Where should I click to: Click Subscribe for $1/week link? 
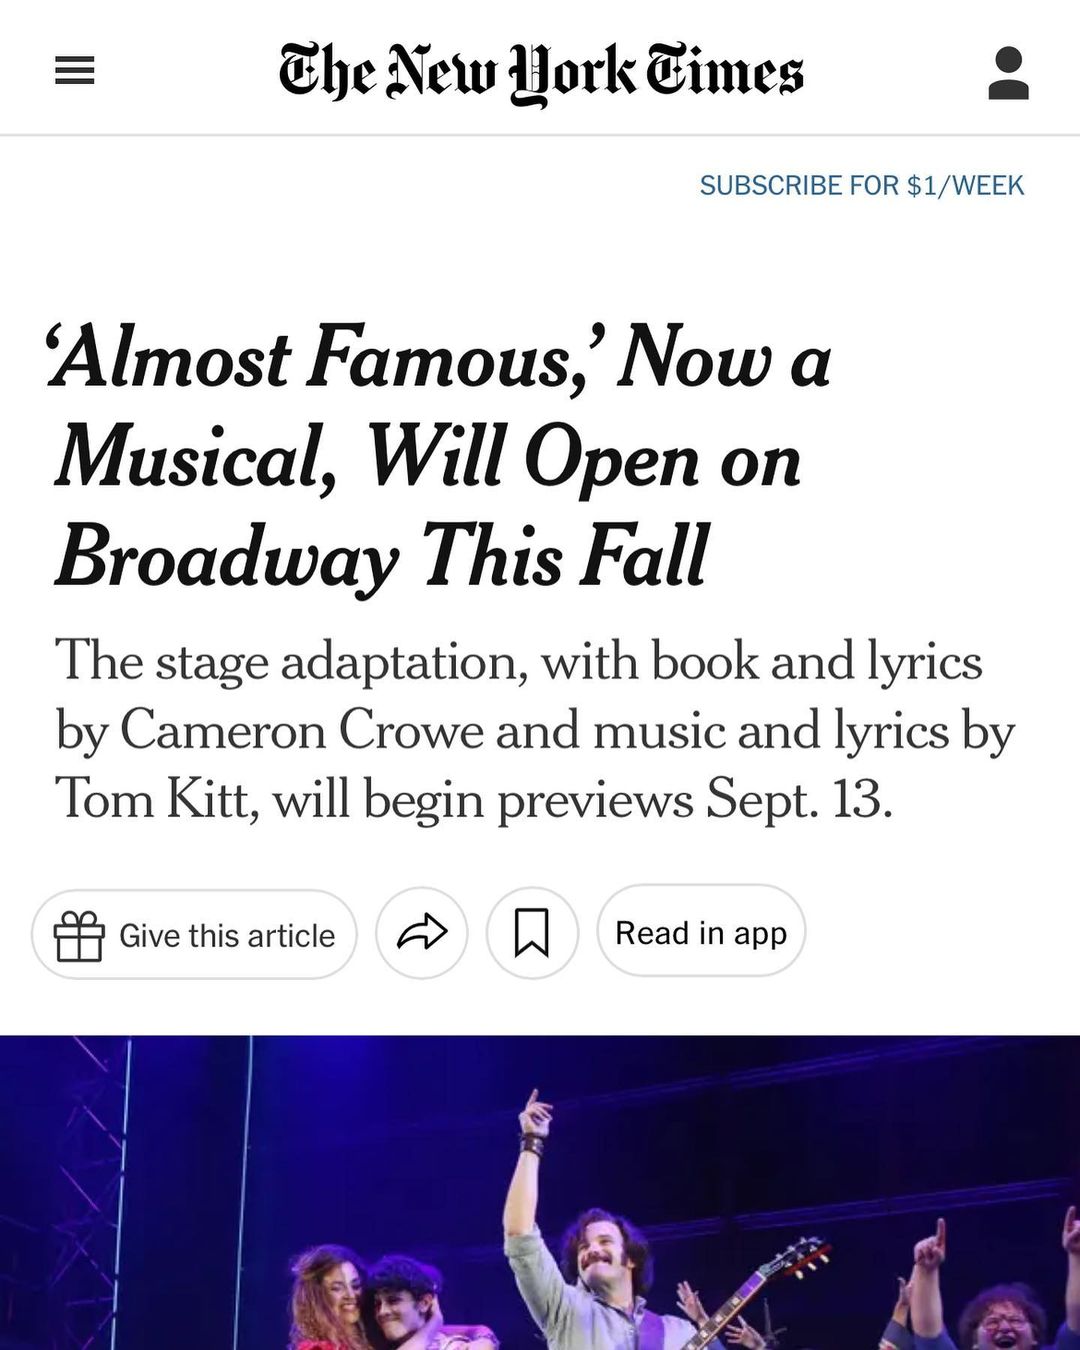click(x=861, y=186)
